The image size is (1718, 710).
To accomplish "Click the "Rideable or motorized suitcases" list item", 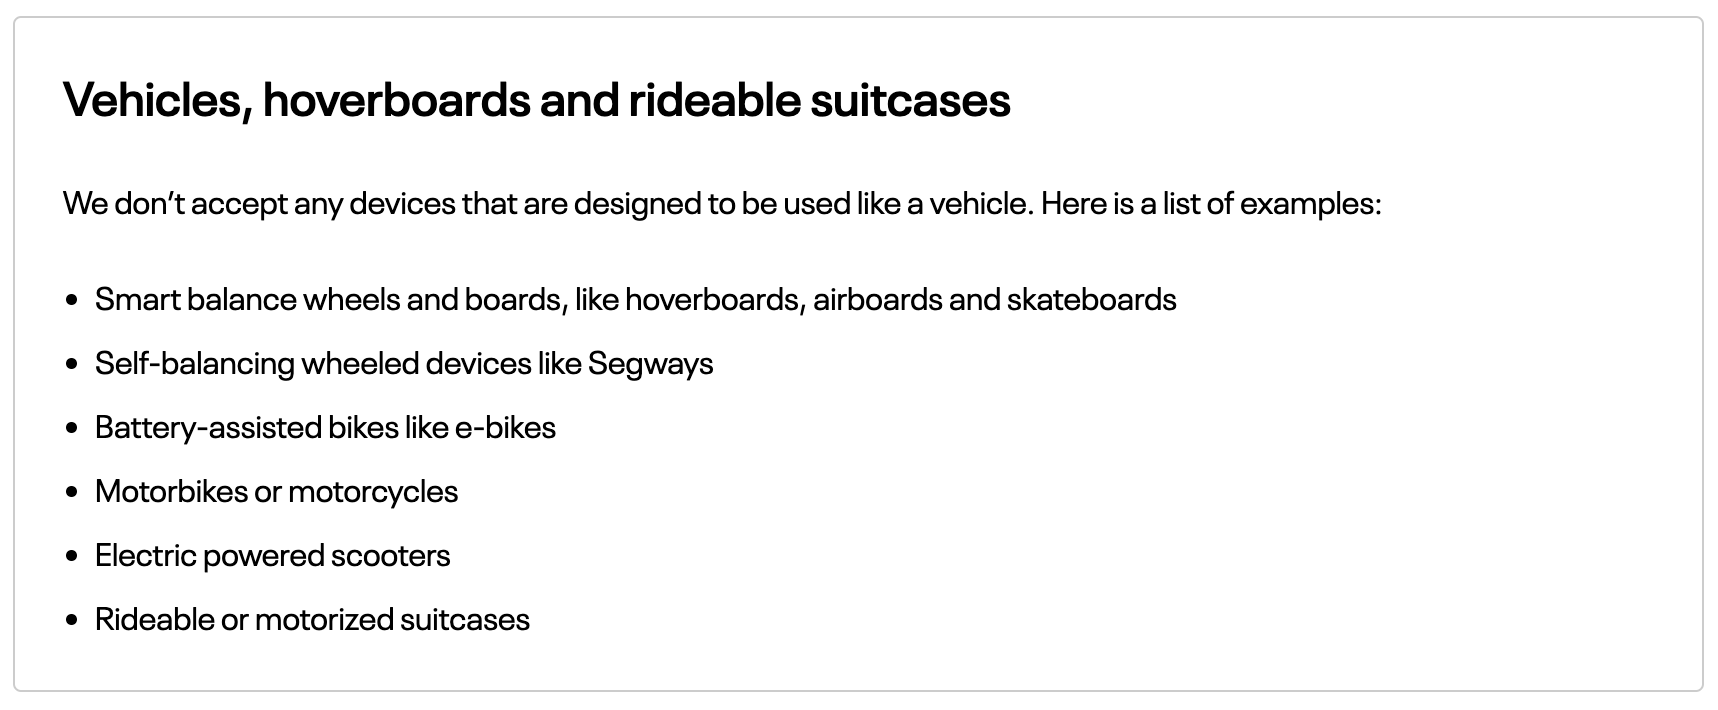I will pyautogui.click(x=312, y=620).
